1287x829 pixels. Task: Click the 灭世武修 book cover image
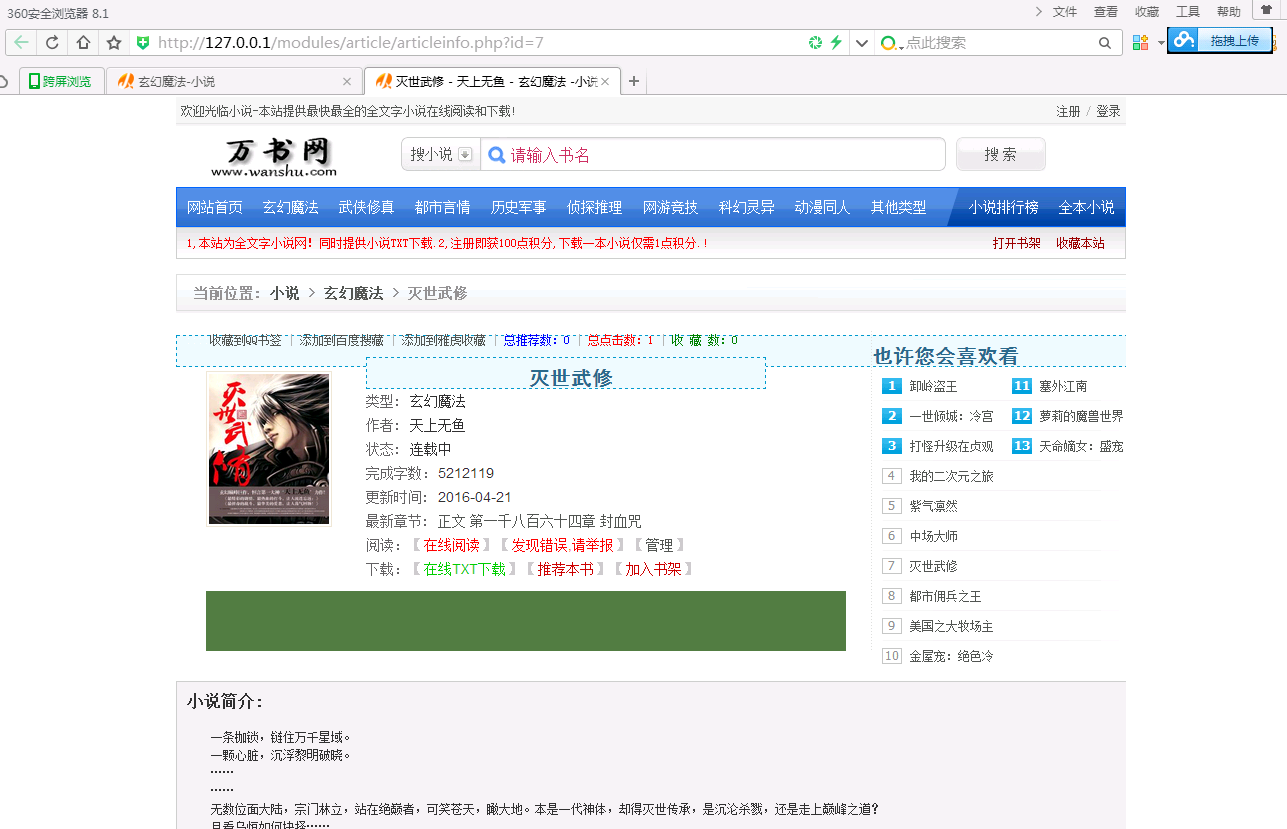click(x=269, y=449)
